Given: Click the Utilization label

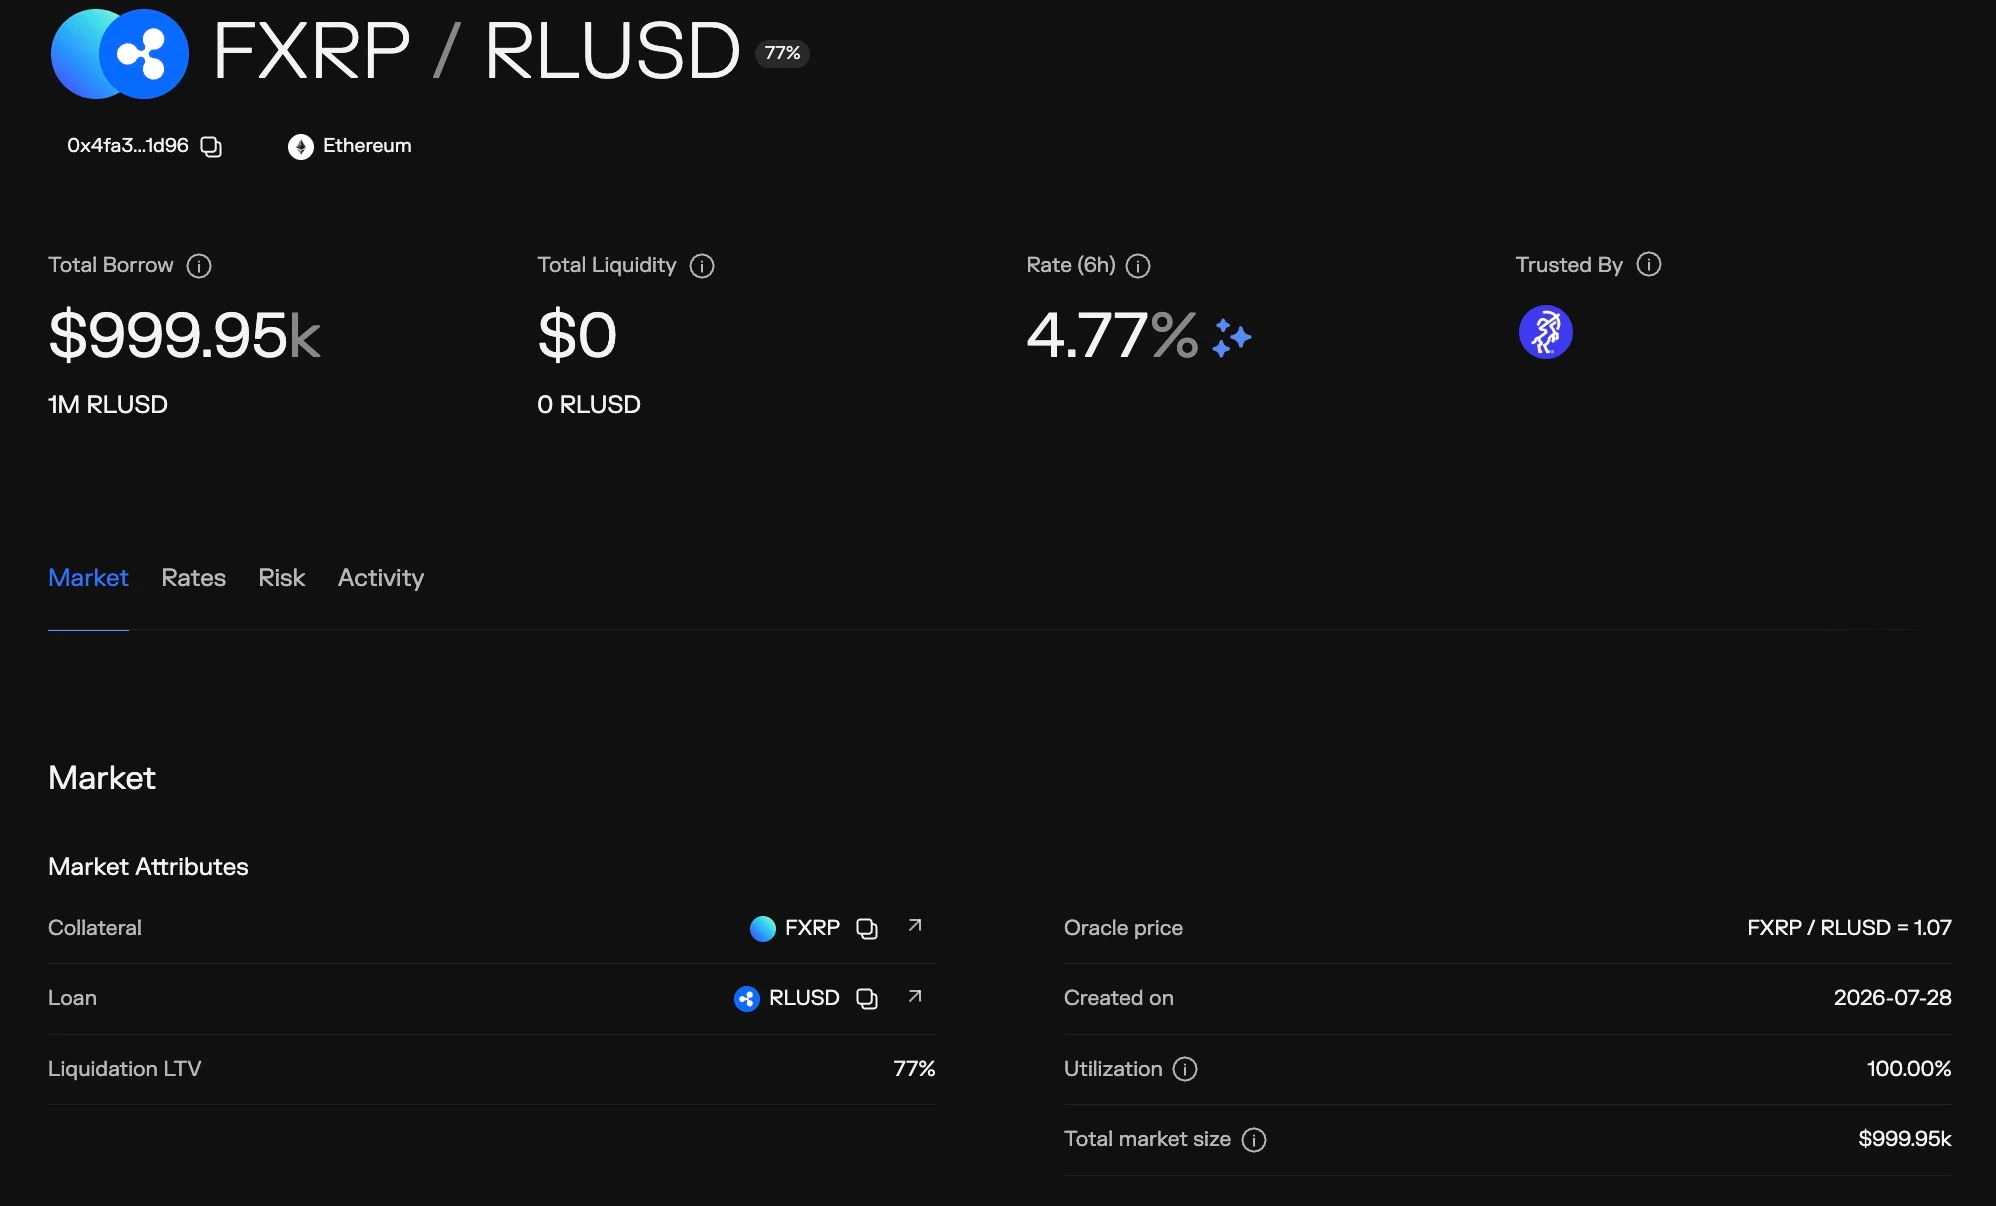Looking at the screenshot, I should click(x=1113, y=1069).
